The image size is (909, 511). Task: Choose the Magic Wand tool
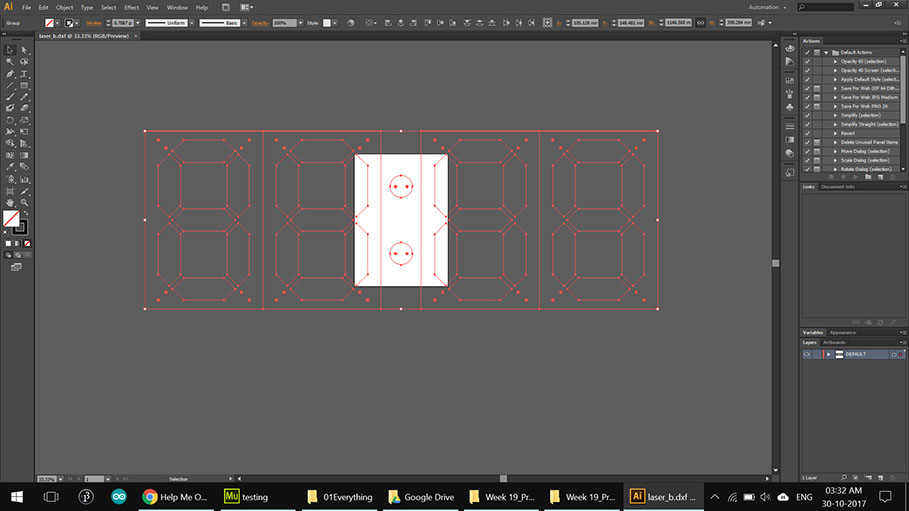(x=10, y=62)
